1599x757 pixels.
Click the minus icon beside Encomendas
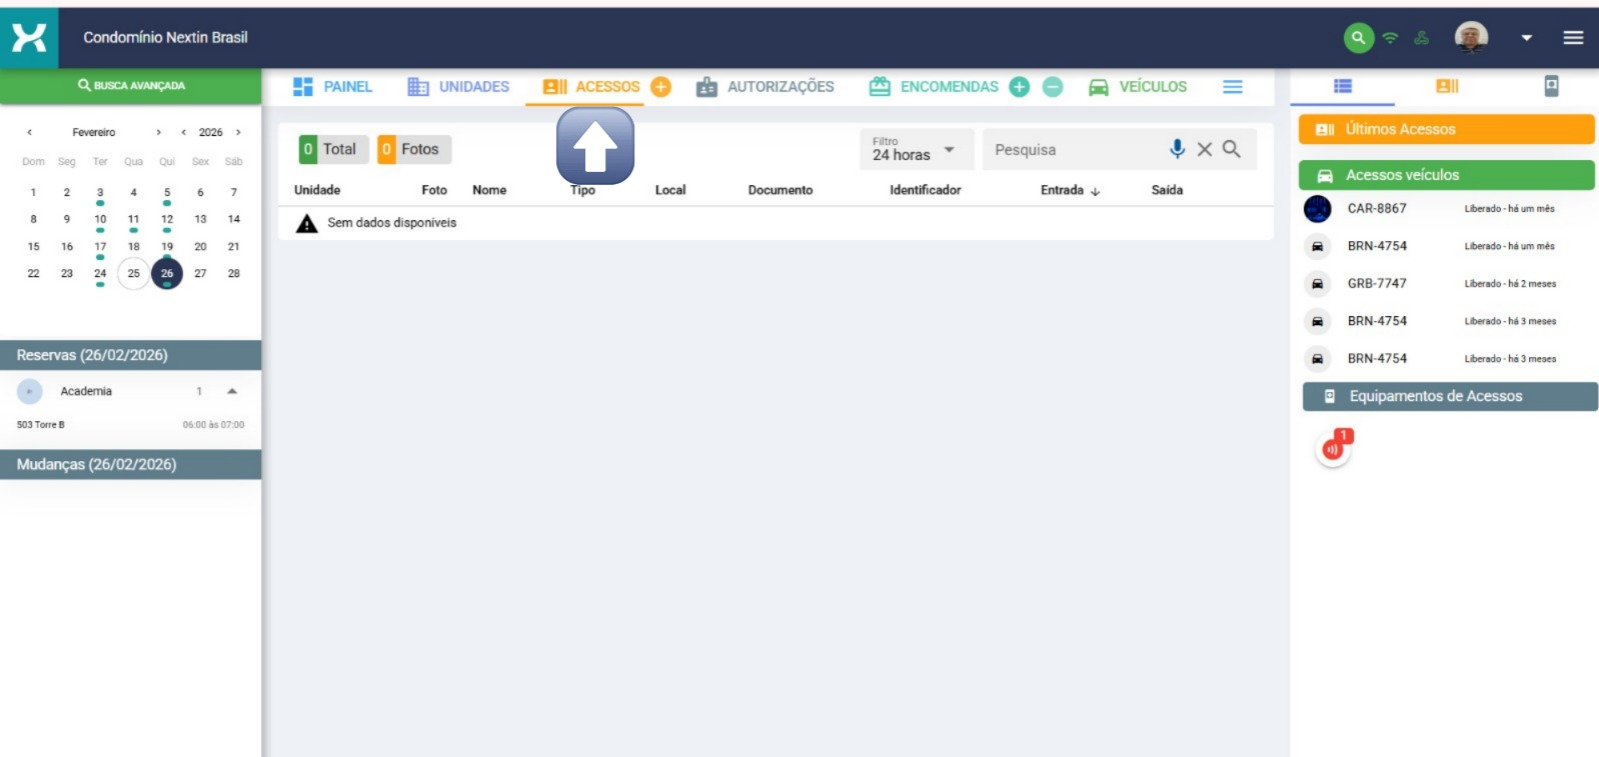point(1052,87)
